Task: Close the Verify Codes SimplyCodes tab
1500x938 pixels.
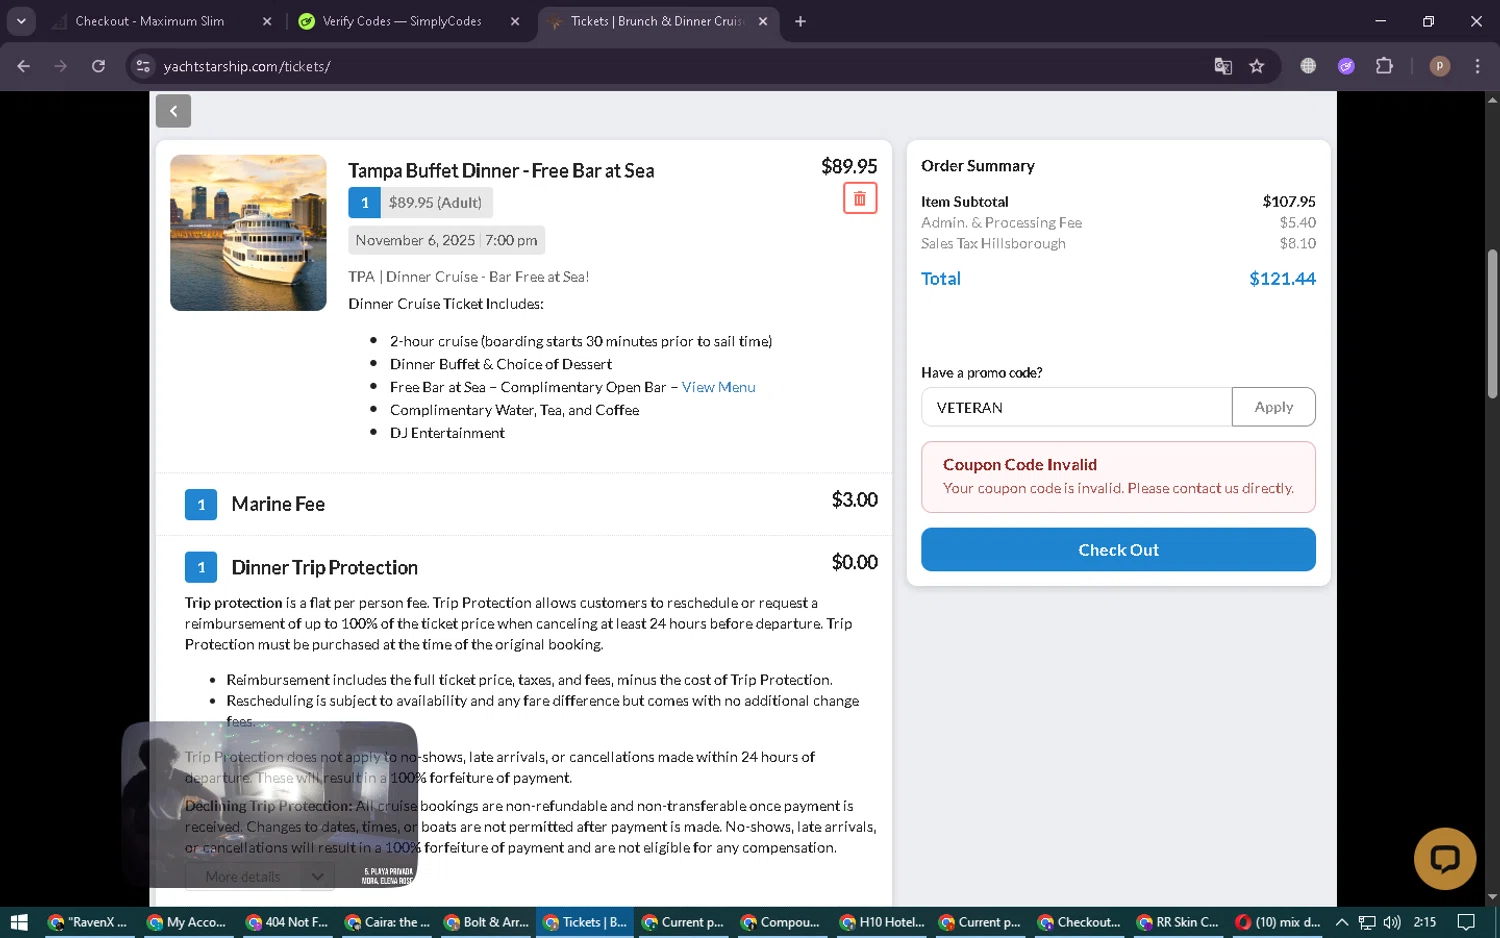Action: coord(515,21)
